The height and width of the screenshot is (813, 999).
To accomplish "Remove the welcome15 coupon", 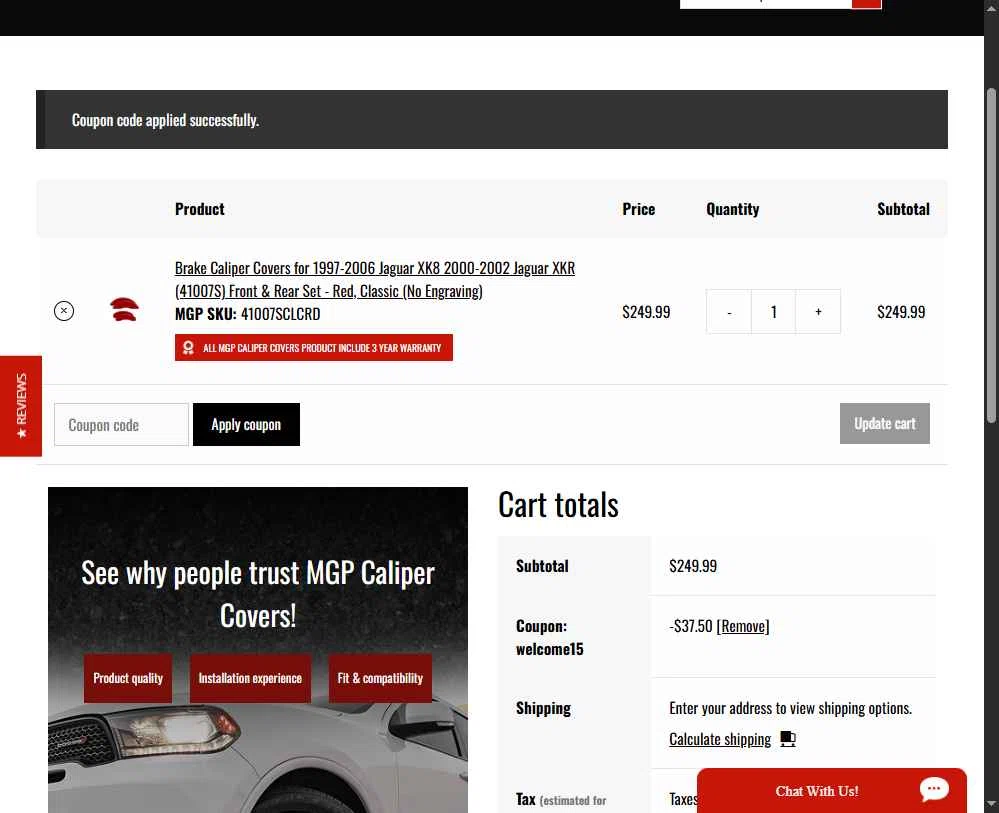I will point(743,626).
